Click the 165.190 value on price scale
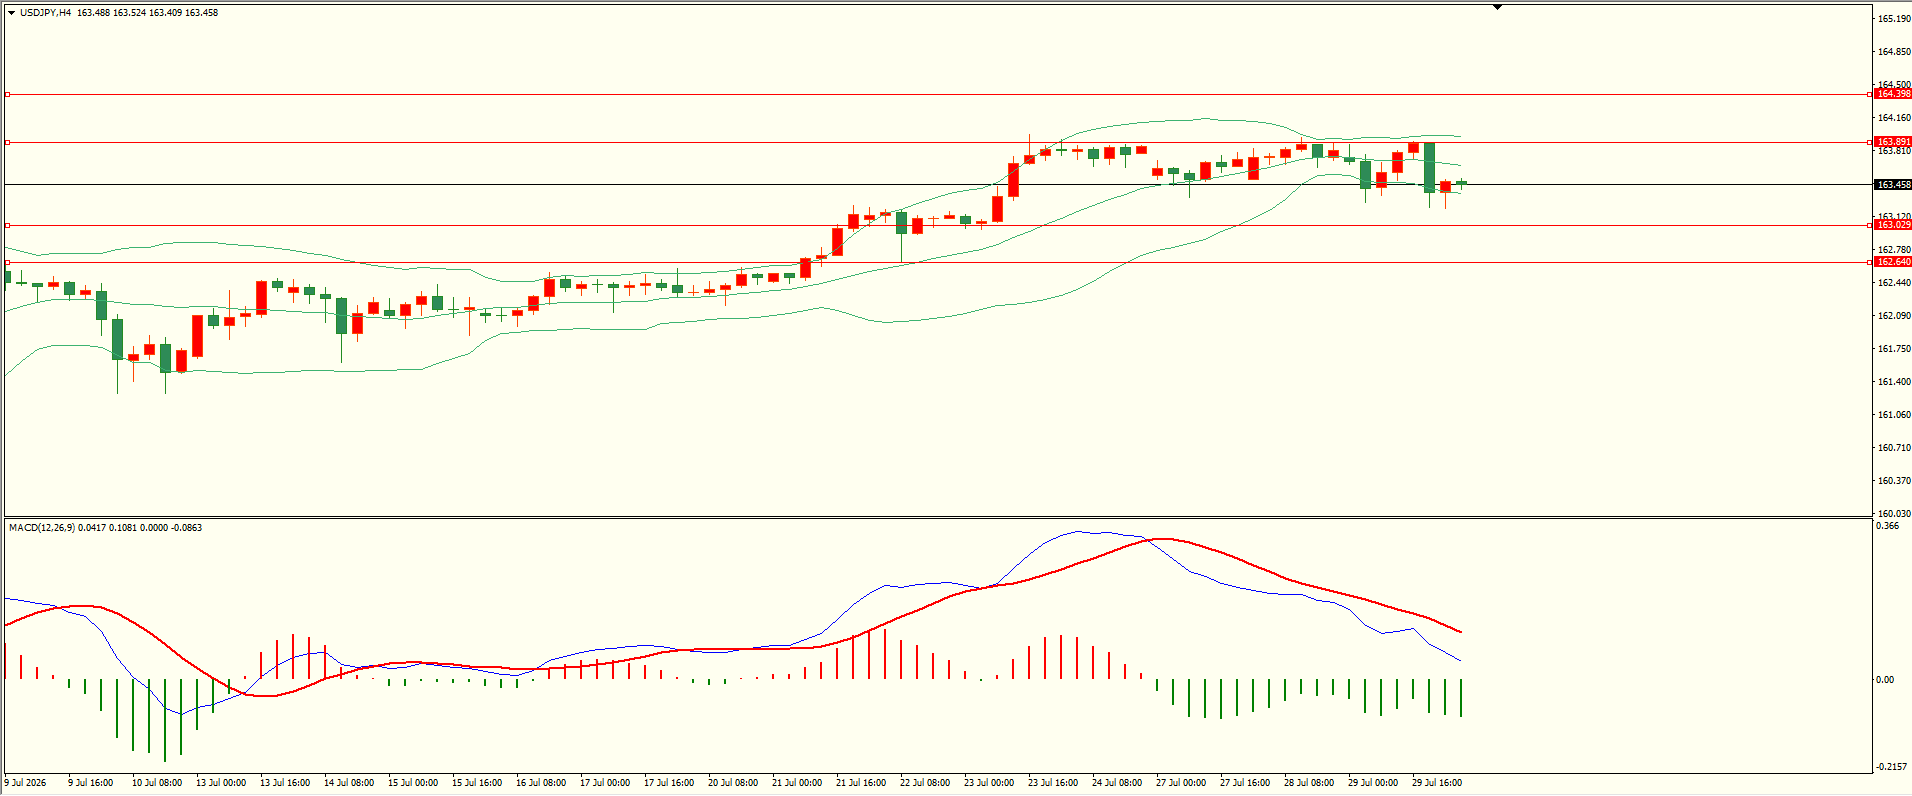Viewport: 1912px width, 796px height. [x=1894, y=19]
